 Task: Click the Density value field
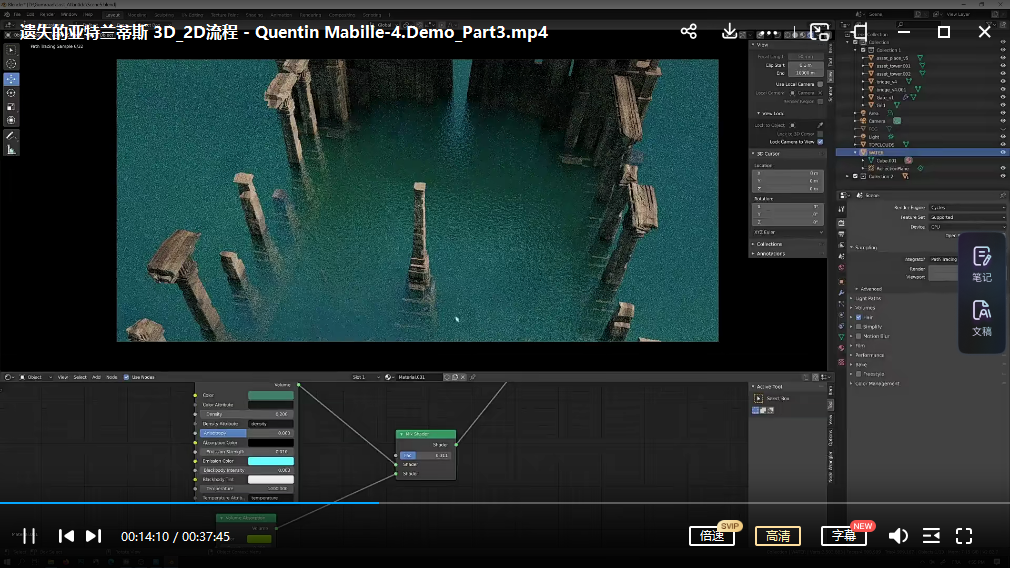coord(247,414)
